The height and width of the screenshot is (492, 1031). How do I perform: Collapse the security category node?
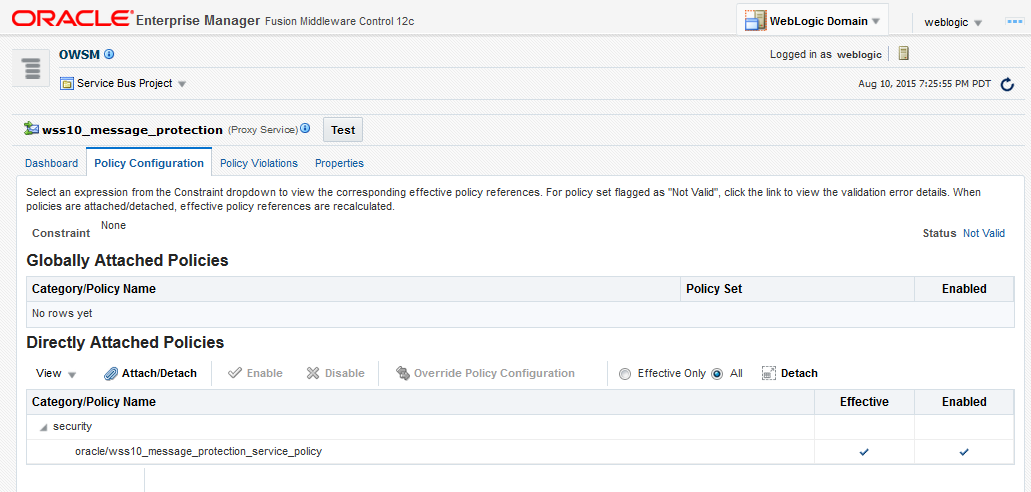pos(43,428)
